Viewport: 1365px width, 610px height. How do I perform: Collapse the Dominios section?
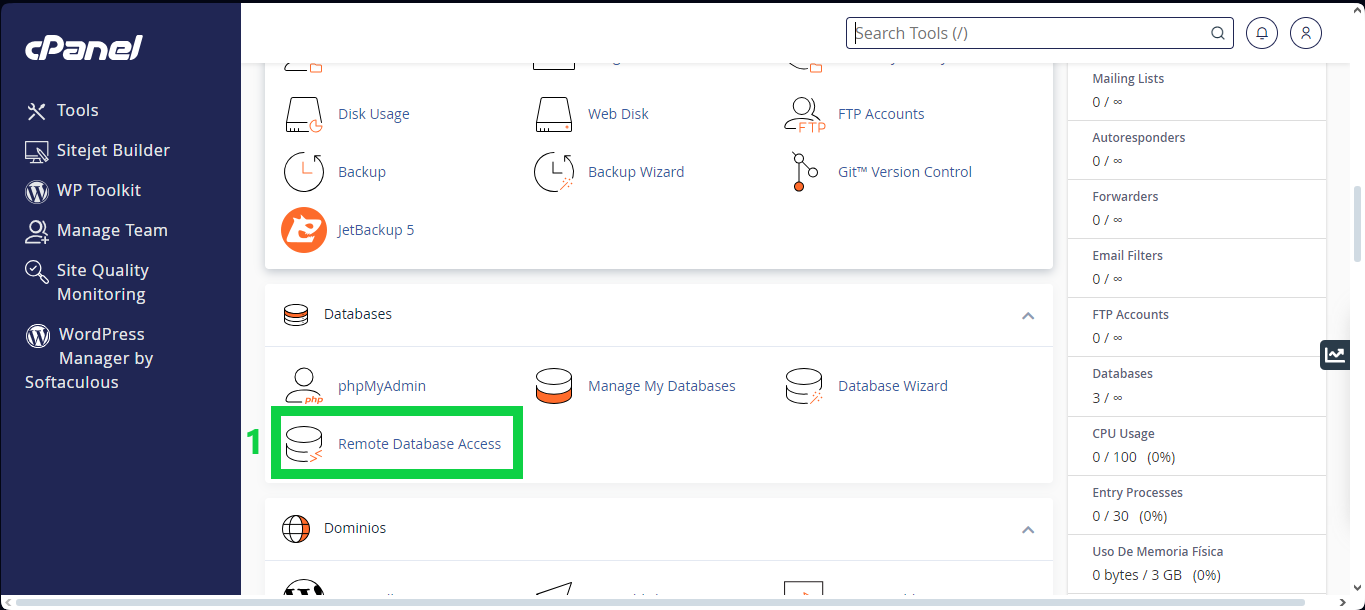(1028, 529)
